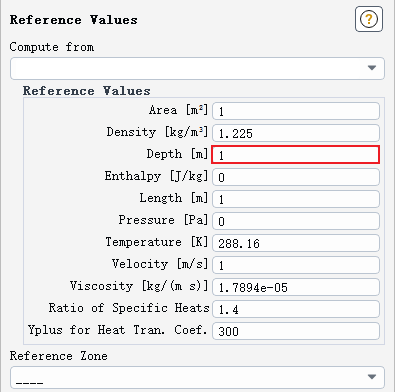This screenshot has width=395, height=392.
Task: Click the Area input field
Action: point(296,111)
